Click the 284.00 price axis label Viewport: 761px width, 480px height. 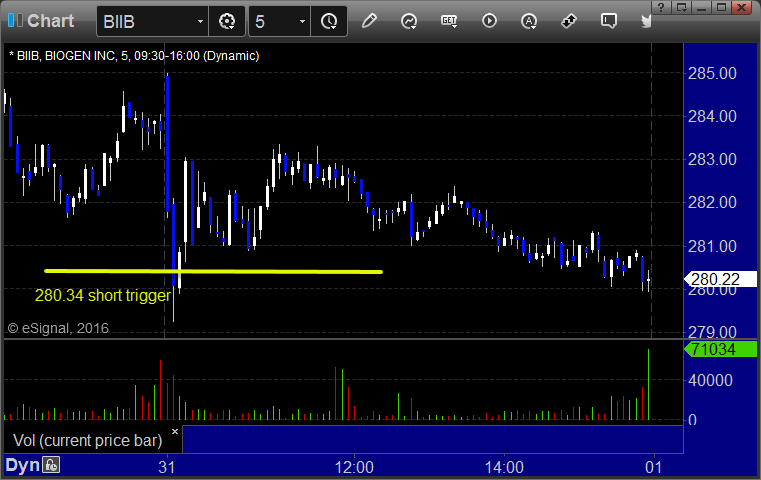(712, 116)
